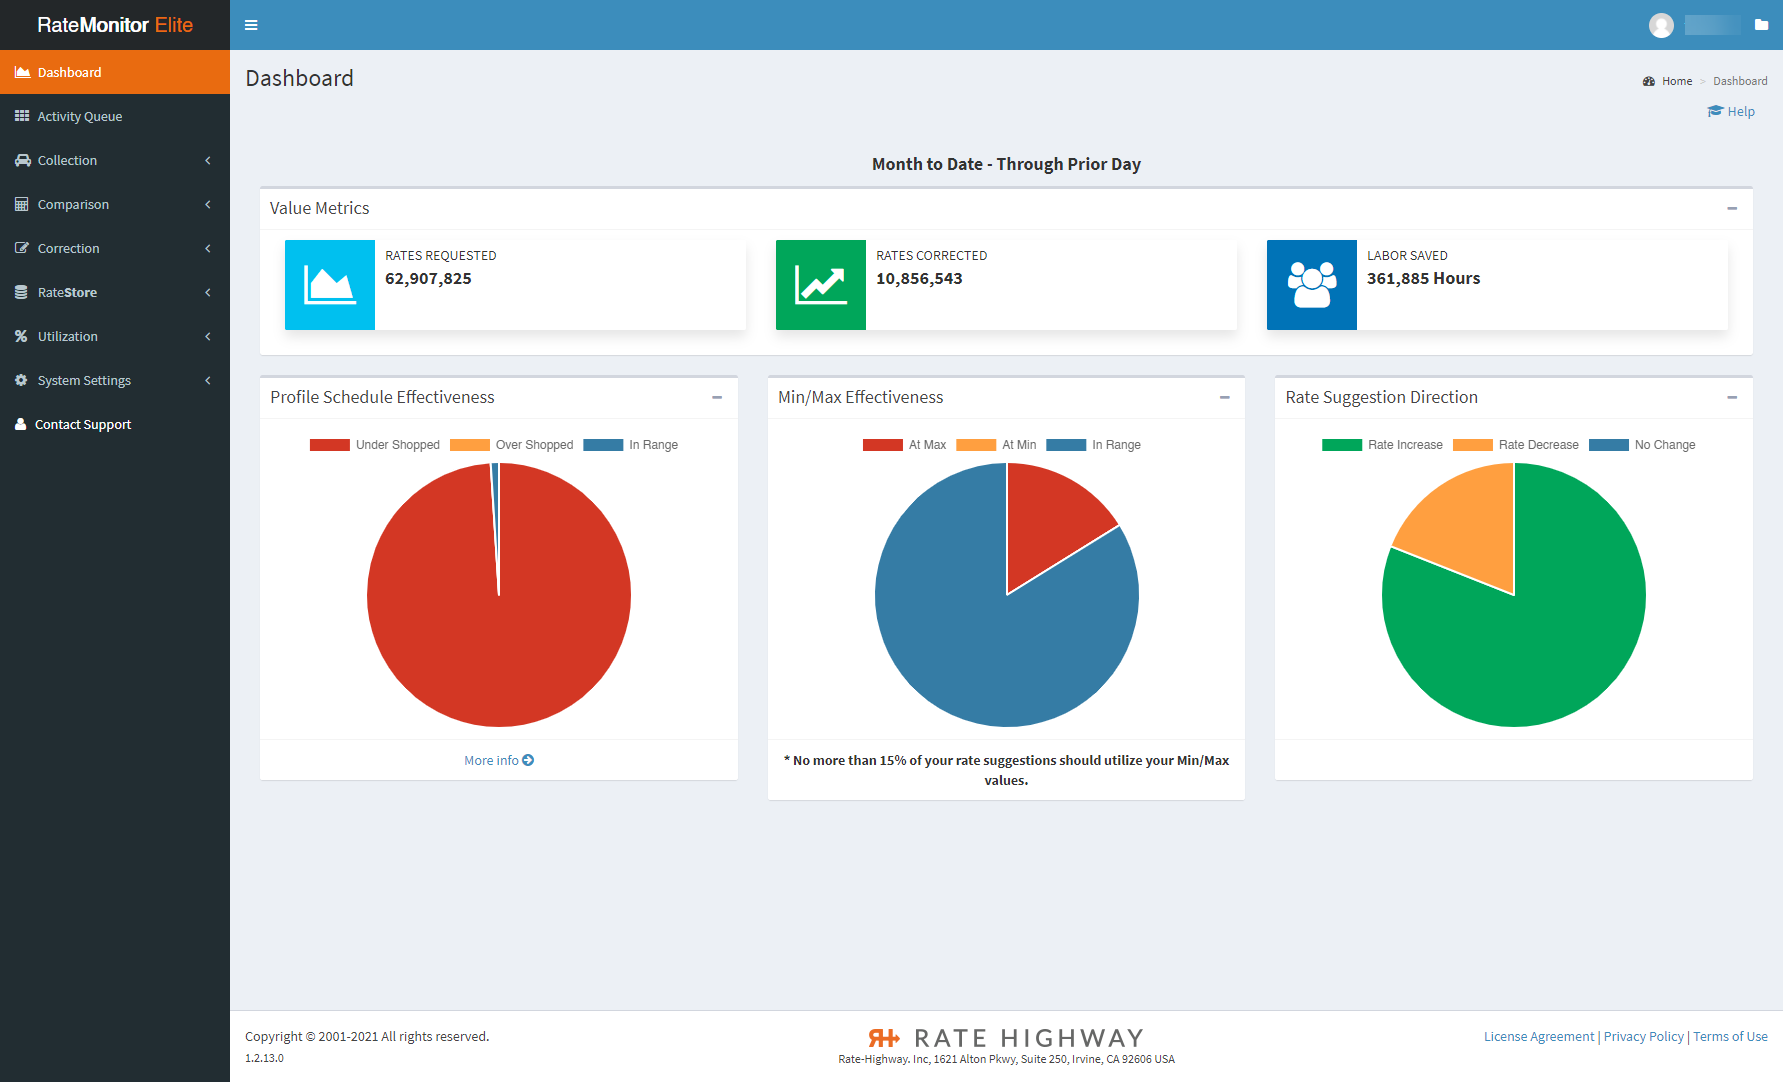The width and height of the screenshot is (1783, 1082).
Task: Click the Rates Corrected trend icon
Action: pos(820,285)
